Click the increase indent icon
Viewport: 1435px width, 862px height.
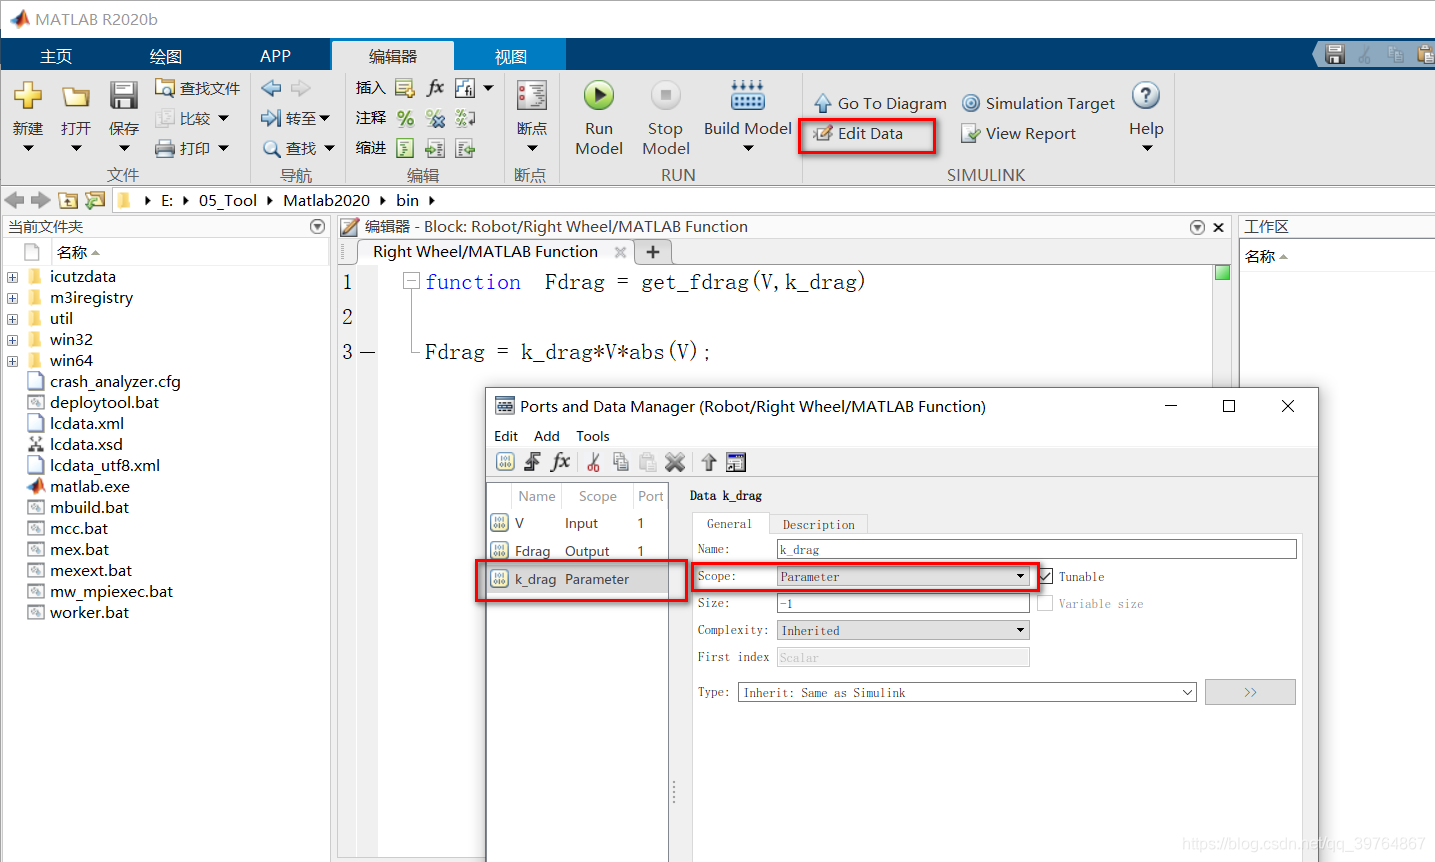[435, 148]
